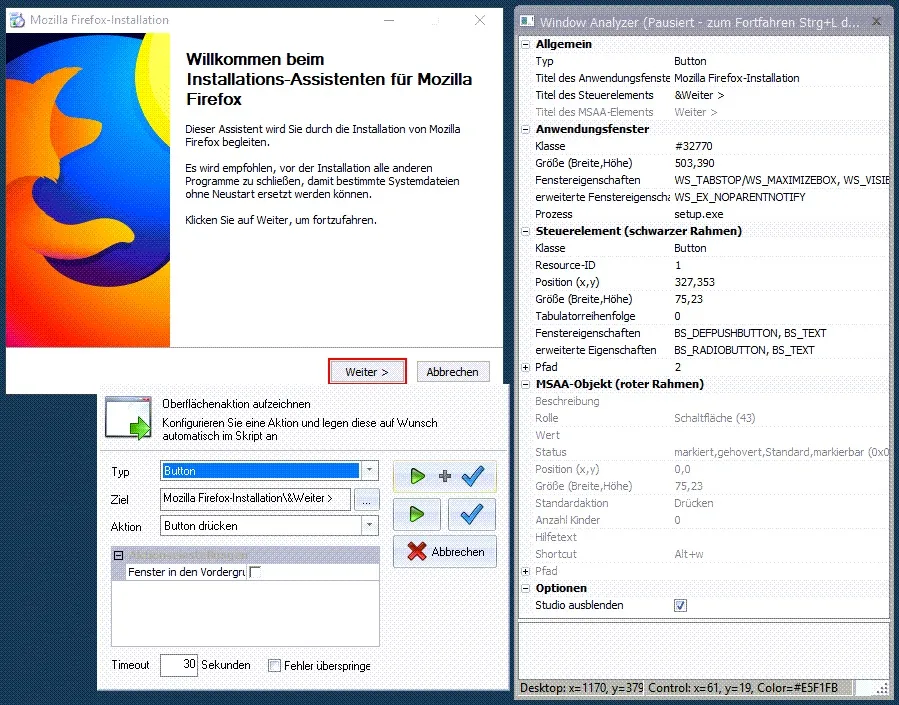Viewport: 899px width, 705px height.
Task: Select the value BS_DEFPUSHBUTTON, BS_TEXT
Action: 750,333
